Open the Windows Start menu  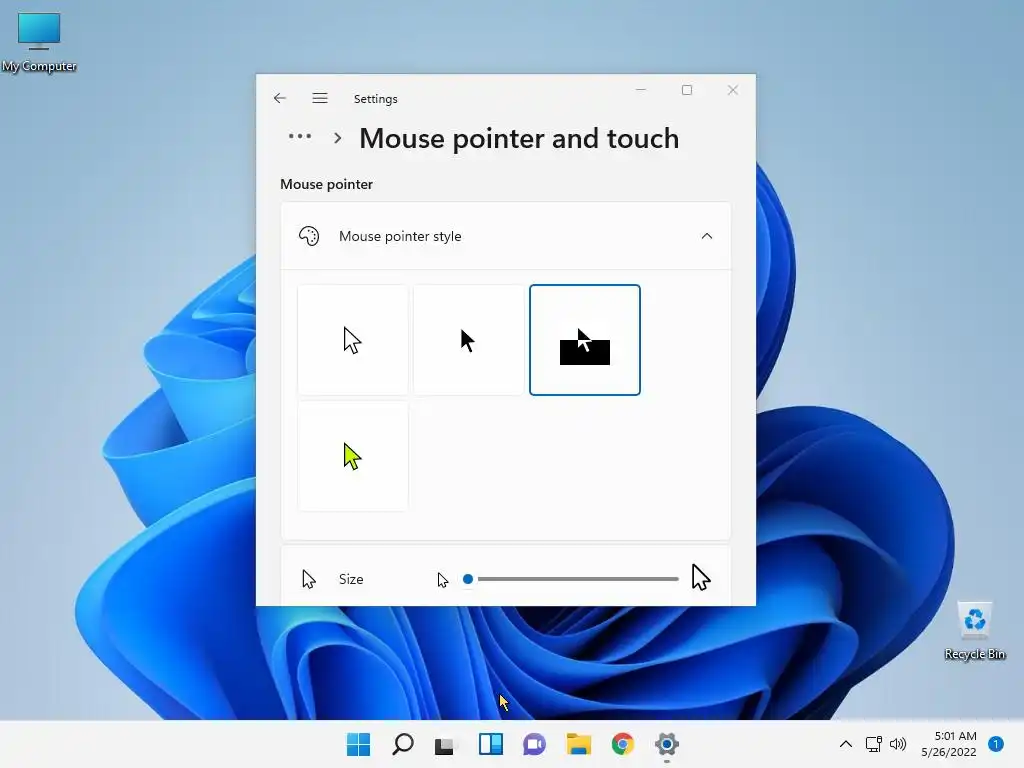pos(358,744)
